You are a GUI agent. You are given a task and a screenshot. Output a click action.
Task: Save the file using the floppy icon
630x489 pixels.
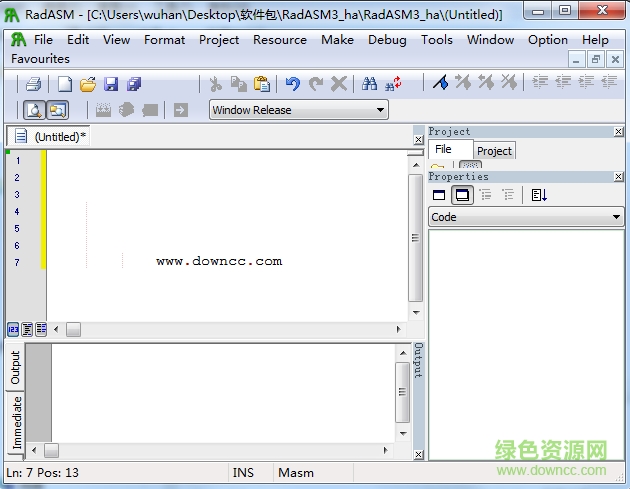(x=111, y=84)
